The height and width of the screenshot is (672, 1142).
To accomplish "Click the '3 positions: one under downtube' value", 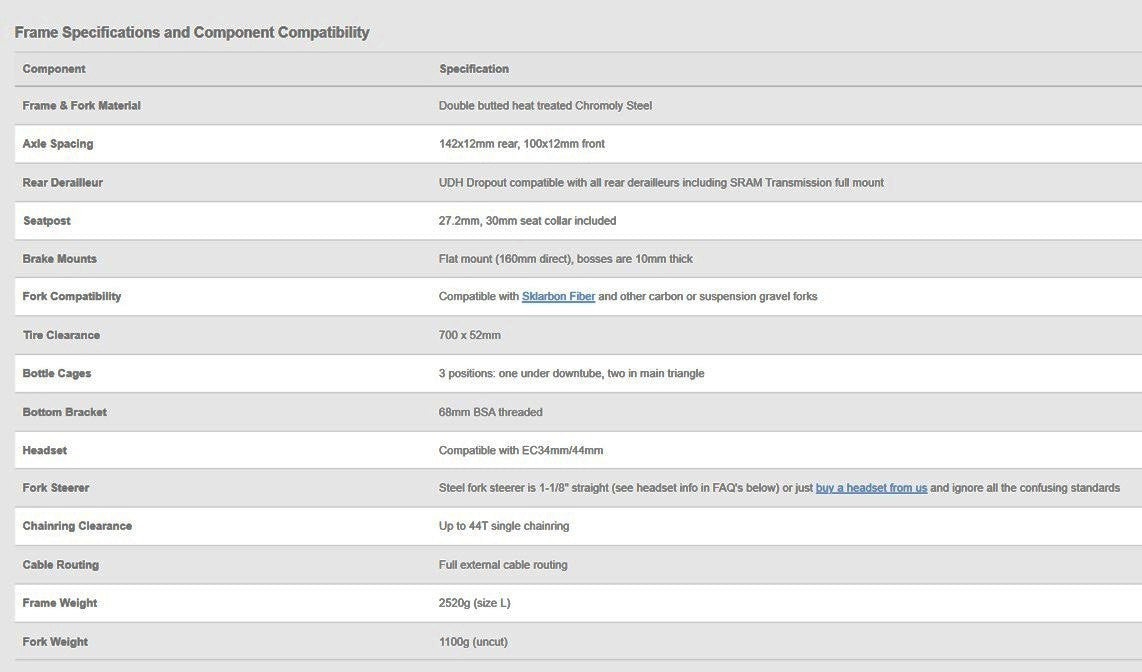I will (572, 373).
